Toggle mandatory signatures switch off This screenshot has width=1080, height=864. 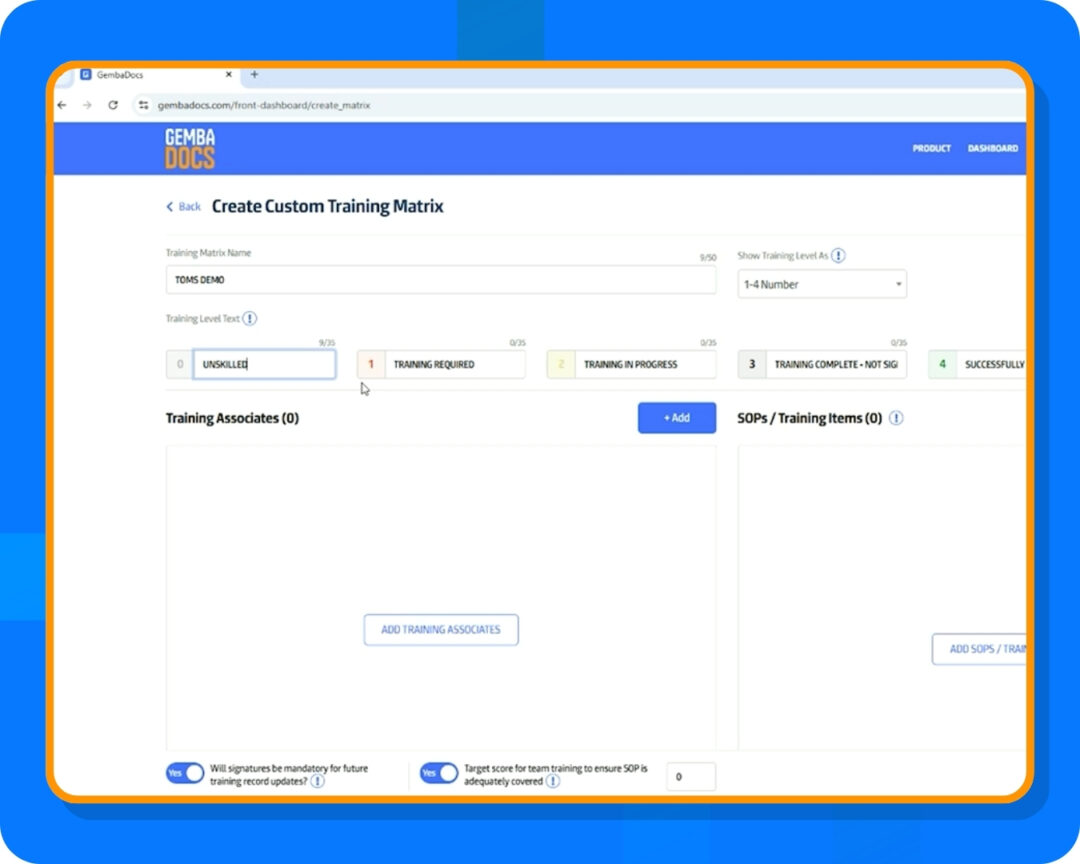(x=185, y=773)
